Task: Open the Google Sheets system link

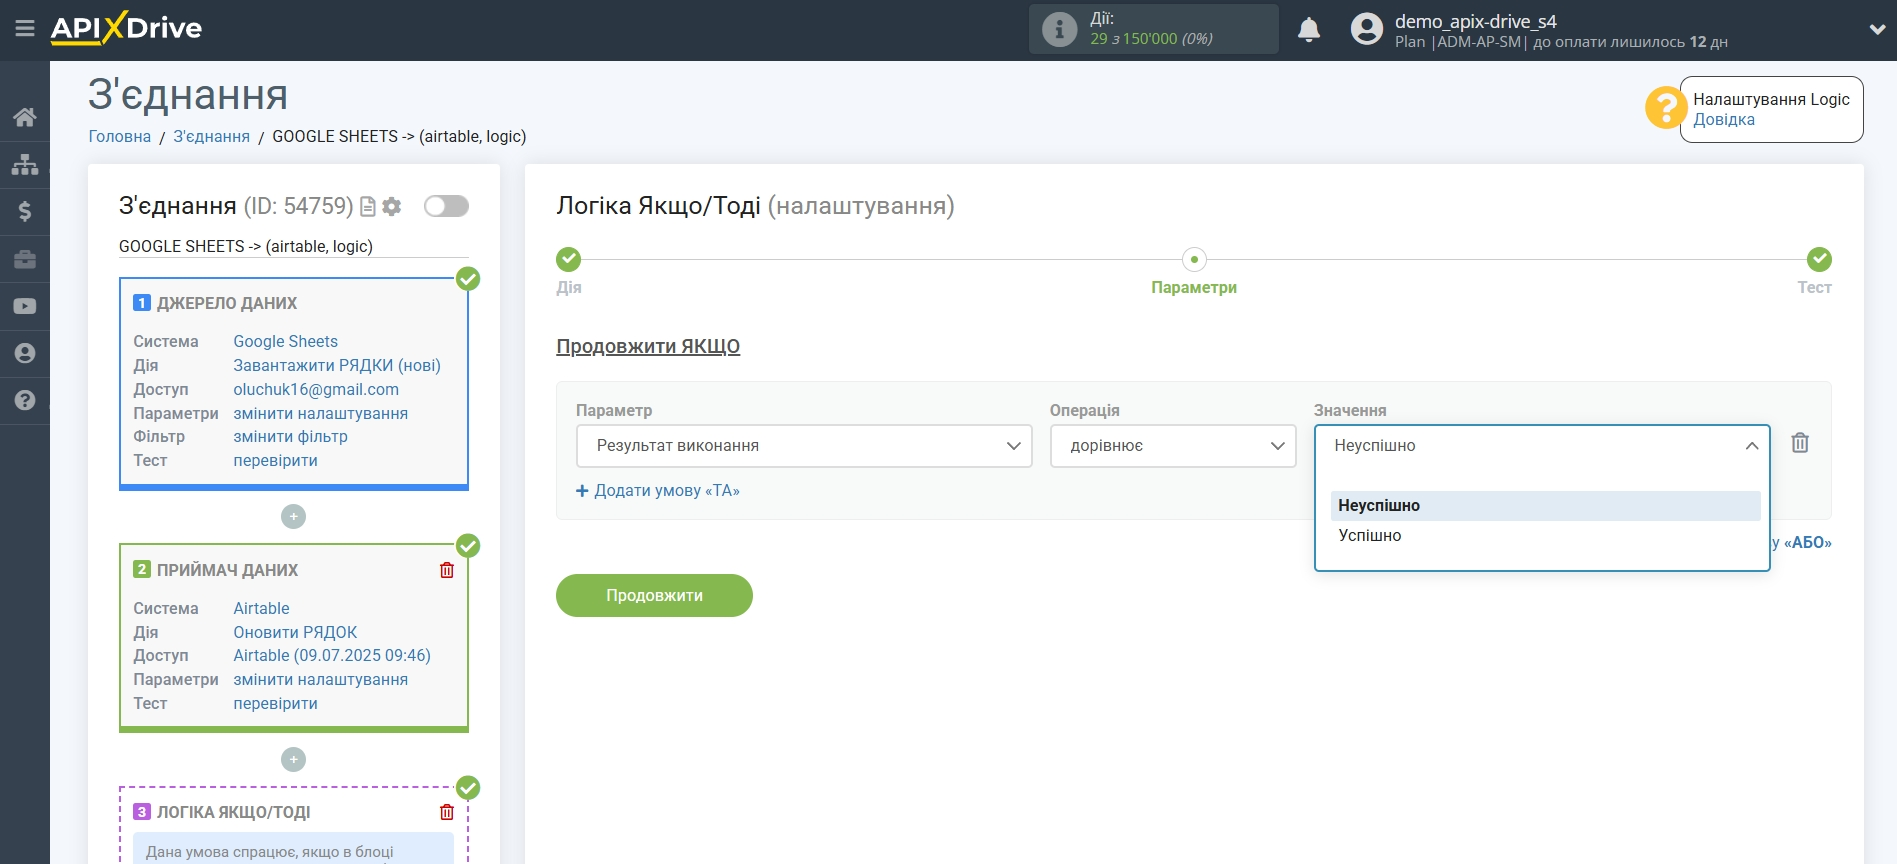Action: 286,342
